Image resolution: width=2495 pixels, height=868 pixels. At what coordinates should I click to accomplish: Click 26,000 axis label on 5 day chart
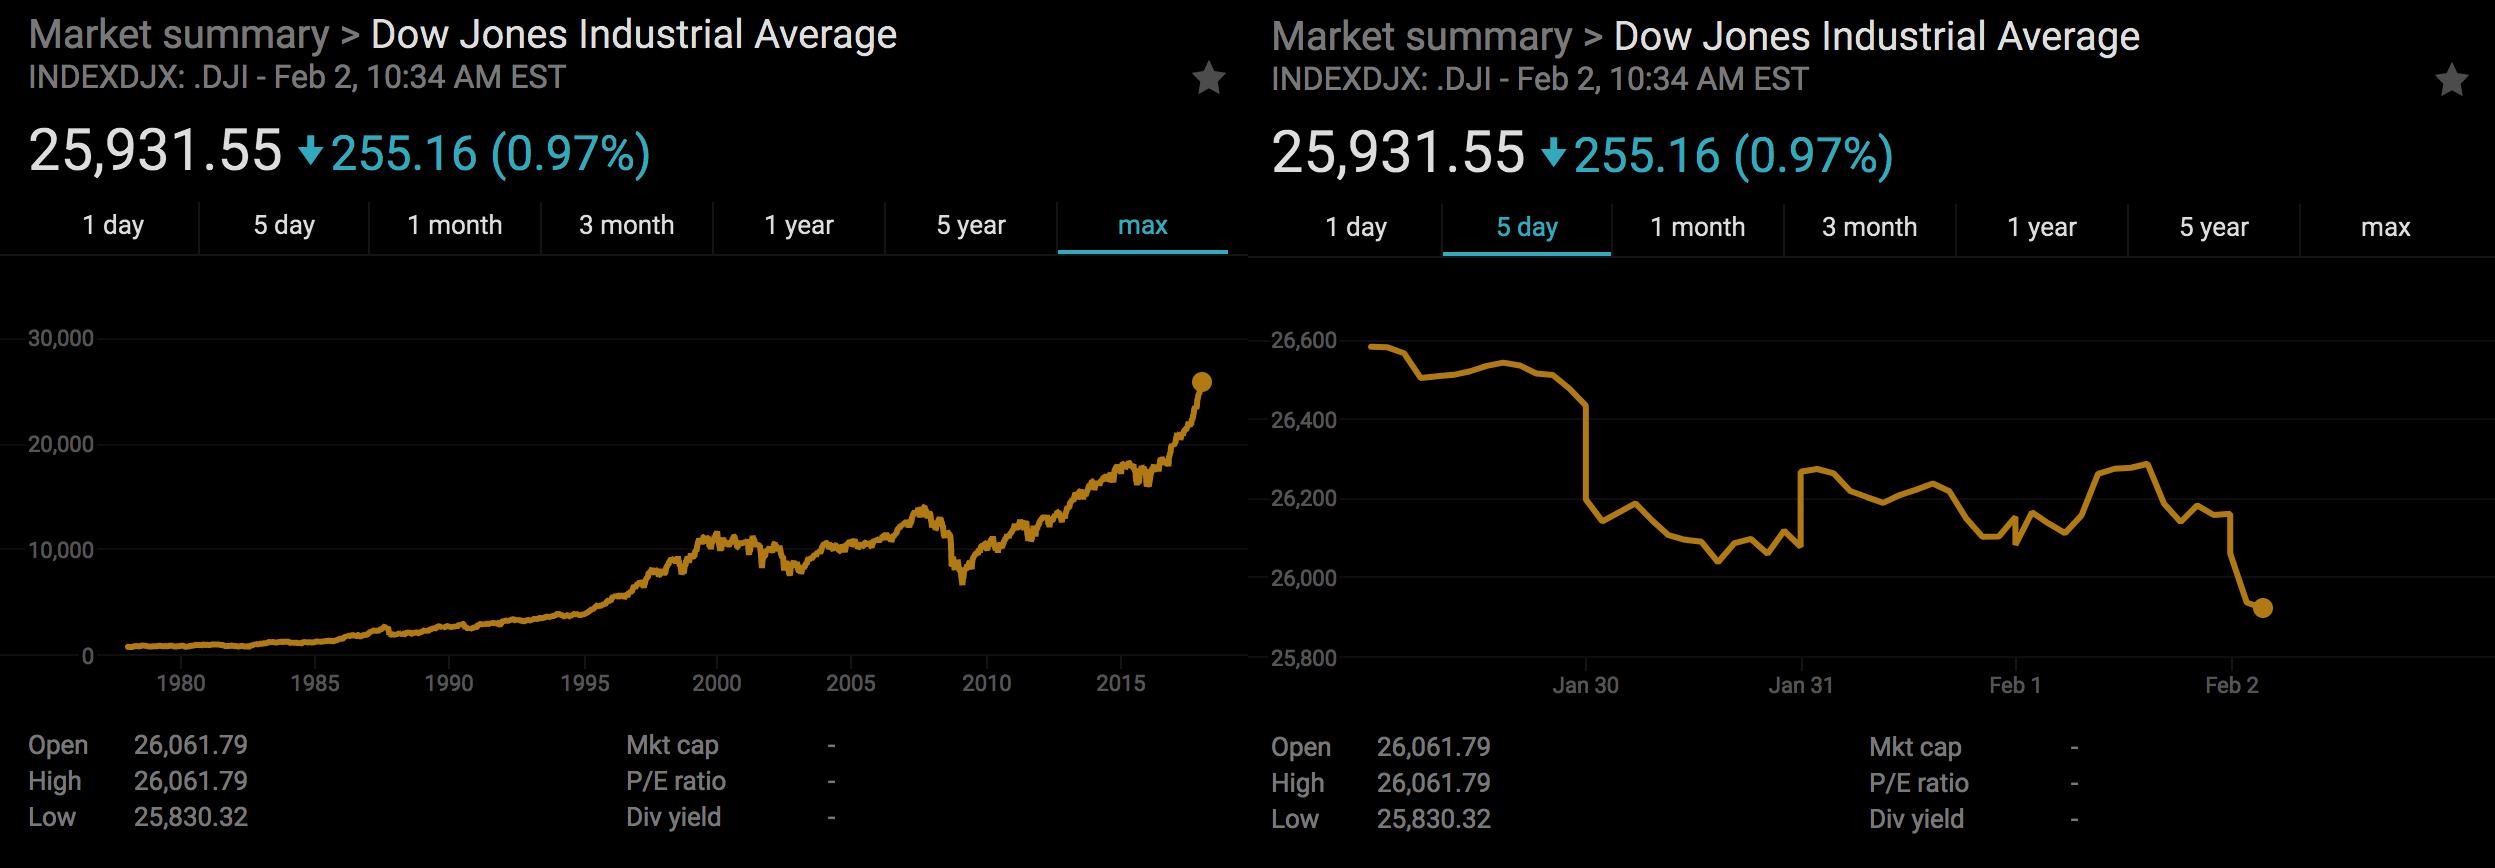[x=1304, y=578]
